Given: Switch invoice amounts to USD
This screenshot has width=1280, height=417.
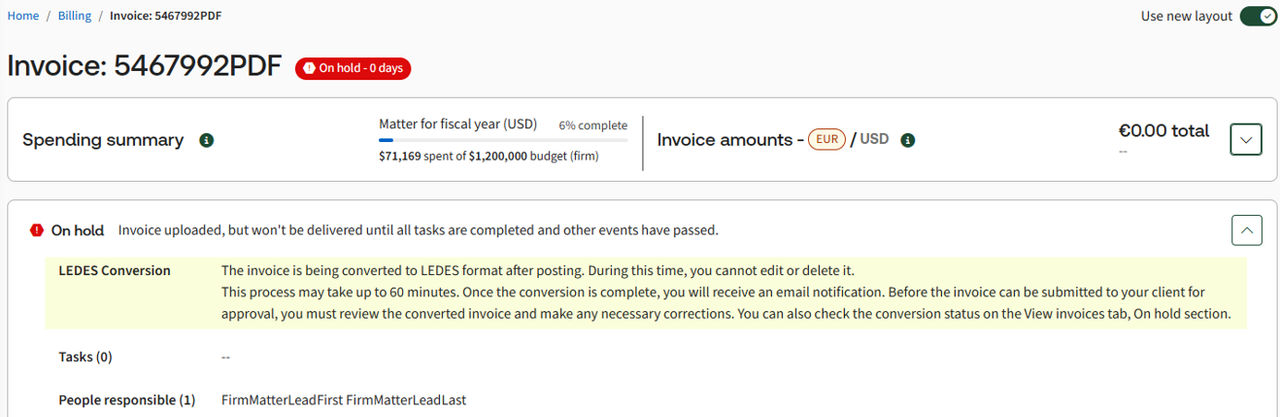Looking at the screenshot, I should pyautogui.click(x=874, y=140).
